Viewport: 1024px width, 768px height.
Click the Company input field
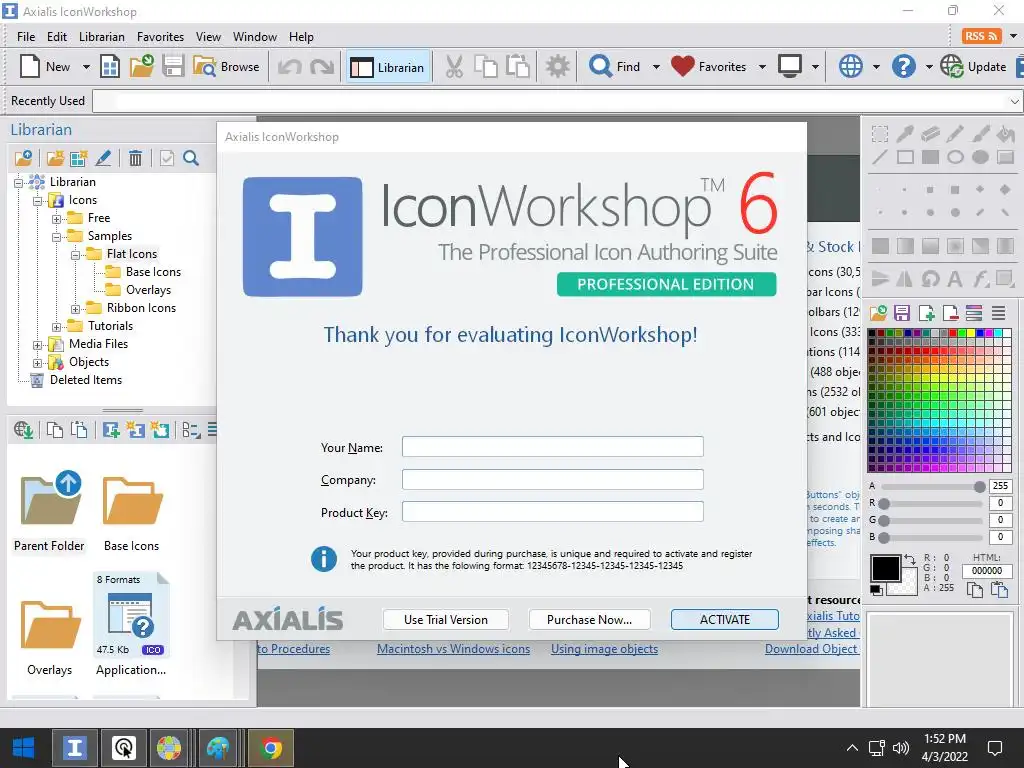click(x=552, y=479)
